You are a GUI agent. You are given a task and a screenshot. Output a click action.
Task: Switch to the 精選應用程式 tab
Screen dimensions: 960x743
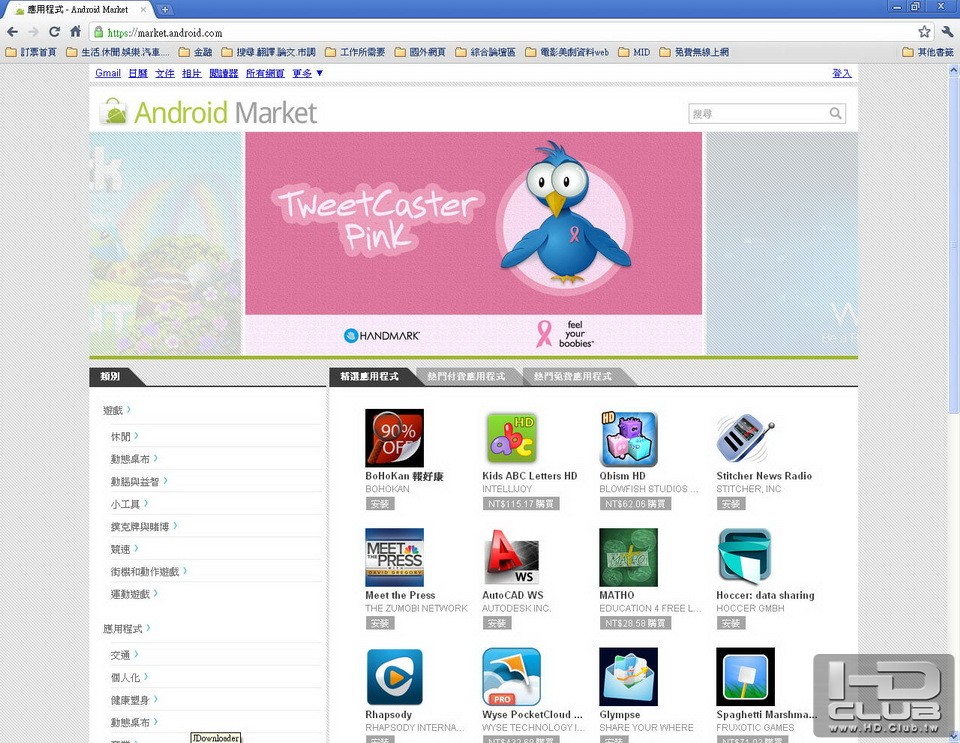pos(370,376)
